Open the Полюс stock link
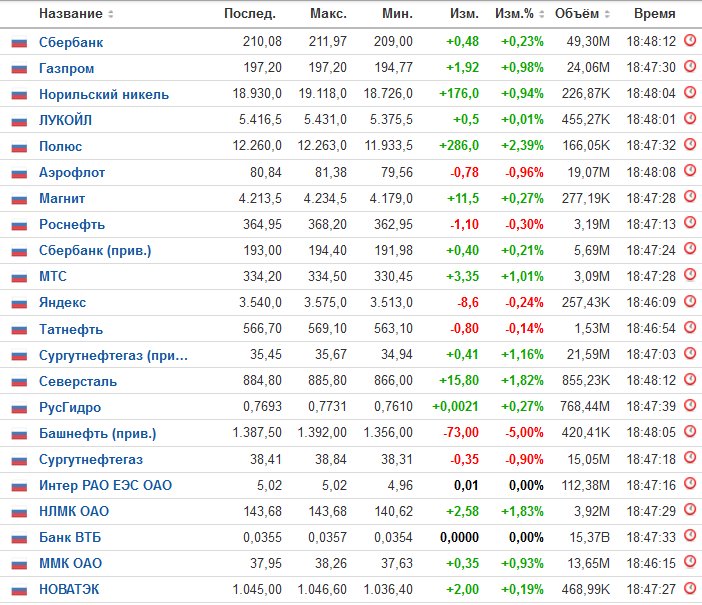The width and height of the screenshot is (702, 605). [60, 146]
